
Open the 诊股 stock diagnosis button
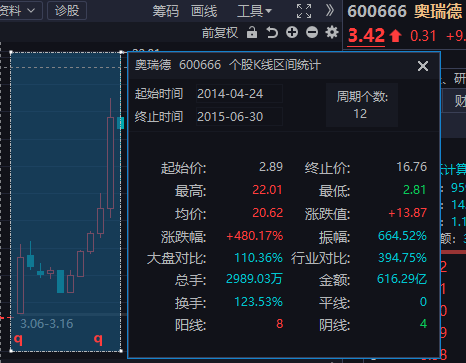point(67,11)
